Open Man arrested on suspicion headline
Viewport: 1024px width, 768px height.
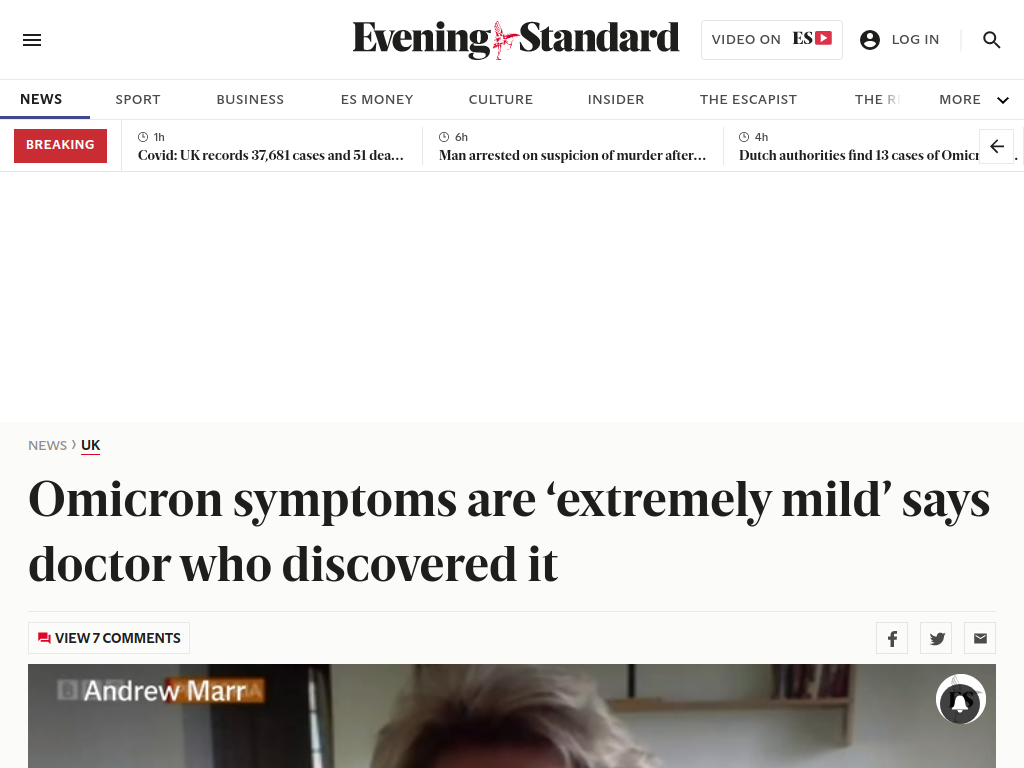point(572,155)
